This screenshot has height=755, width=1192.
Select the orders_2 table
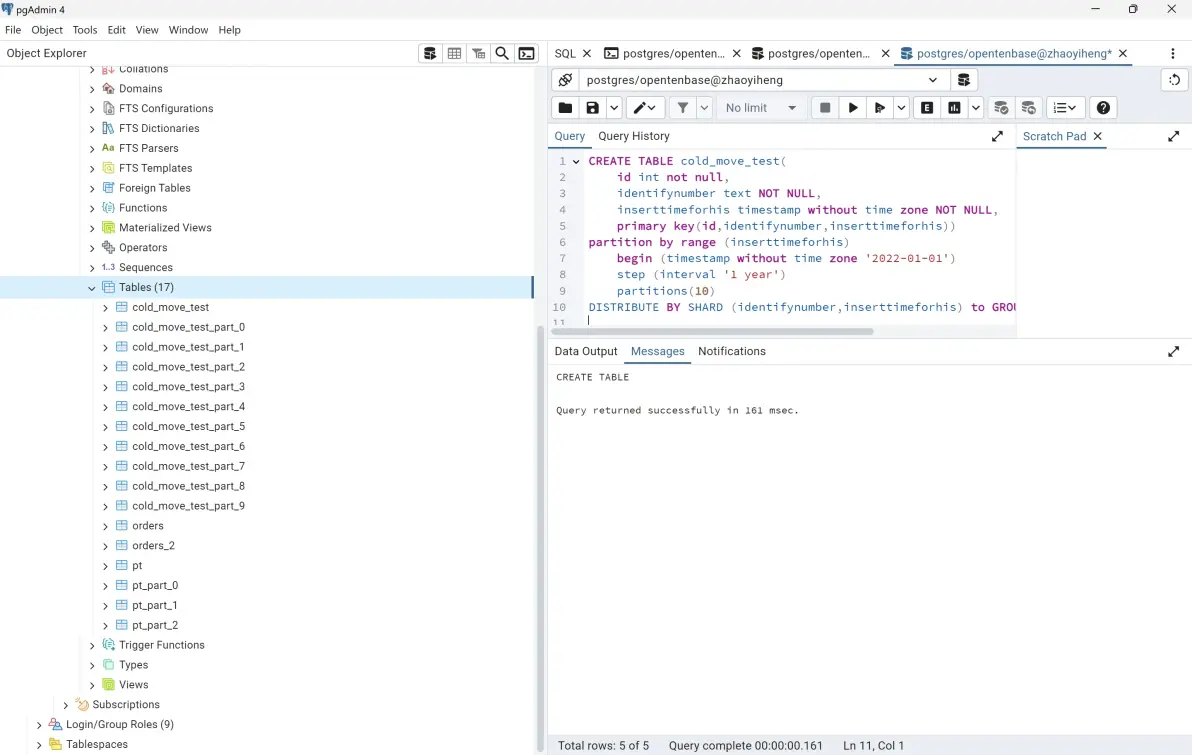pyautogui.click(x=154, y=546)
